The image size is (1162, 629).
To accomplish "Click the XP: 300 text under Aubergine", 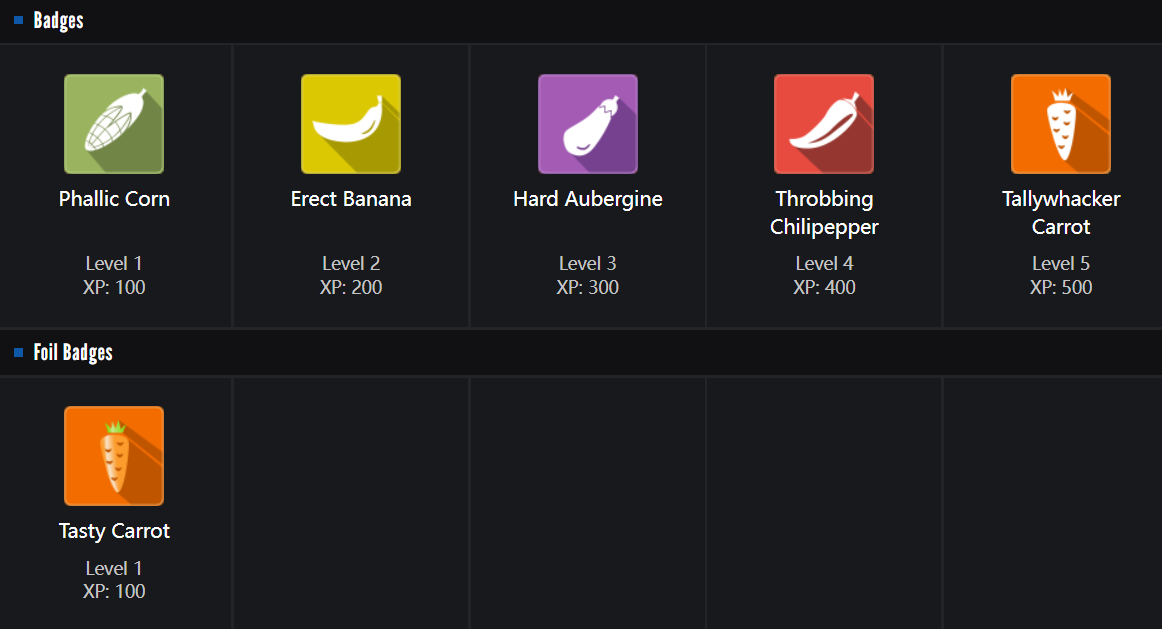I will click(588, 288).
